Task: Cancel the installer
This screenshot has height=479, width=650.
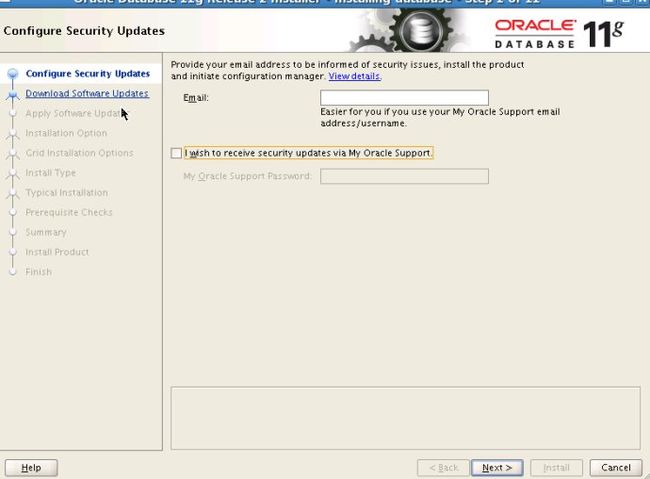Action: (616, 468)
